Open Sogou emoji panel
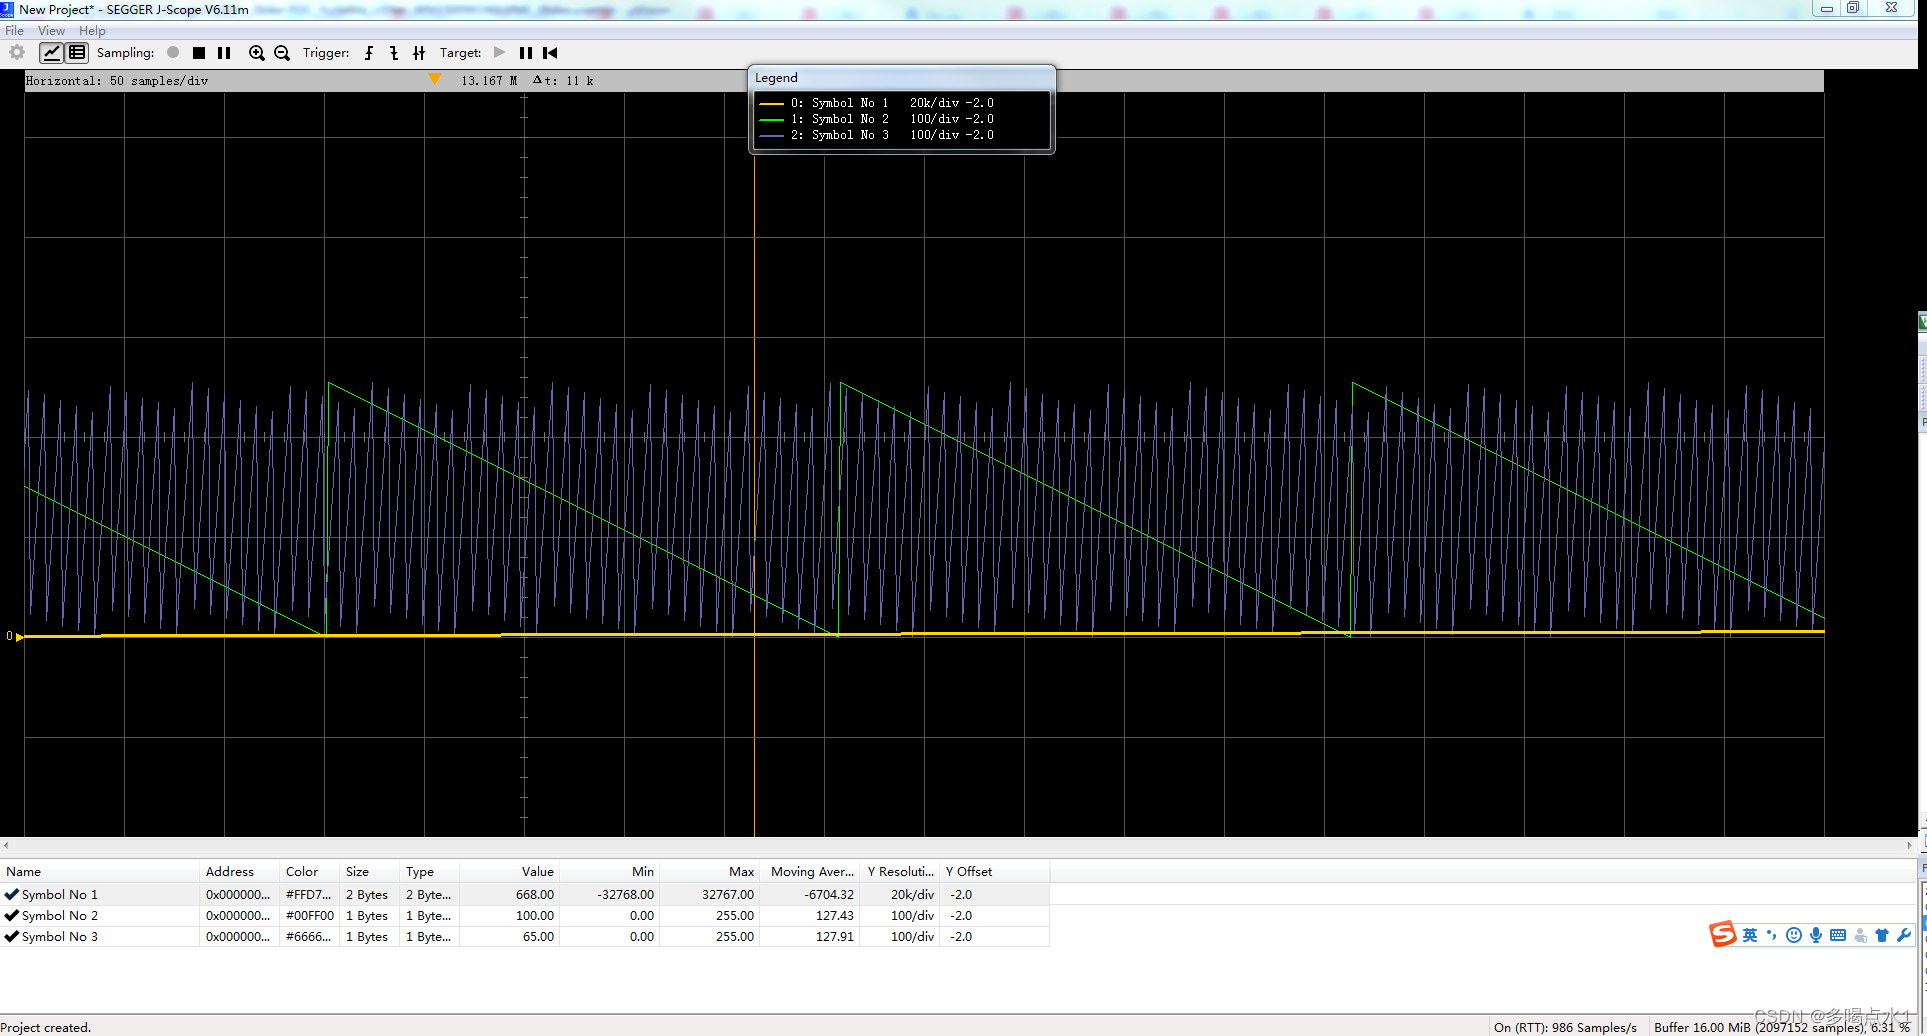Image resolution: width=1927 pixels, height=1036 pixels. [x=1793, y=935]
